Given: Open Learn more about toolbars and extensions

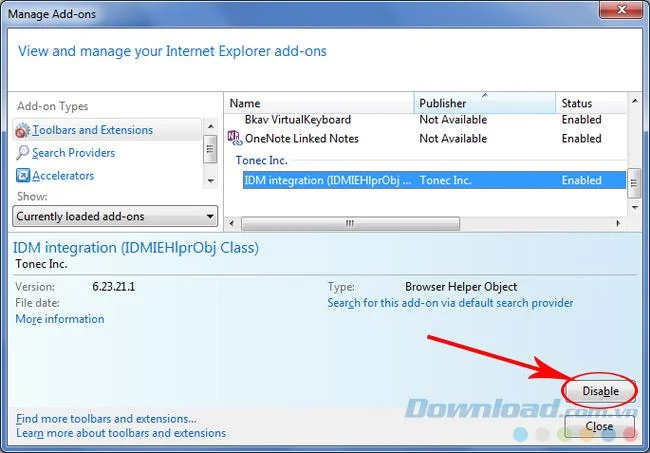Looking at the screenshot, I should (x=121, y=433).
